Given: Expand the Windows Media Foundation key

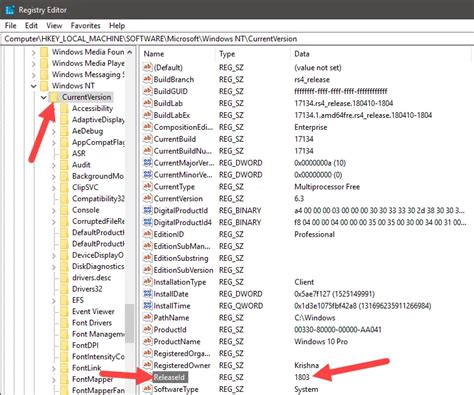Looking at the screenshot, I should tap(33, 52).
